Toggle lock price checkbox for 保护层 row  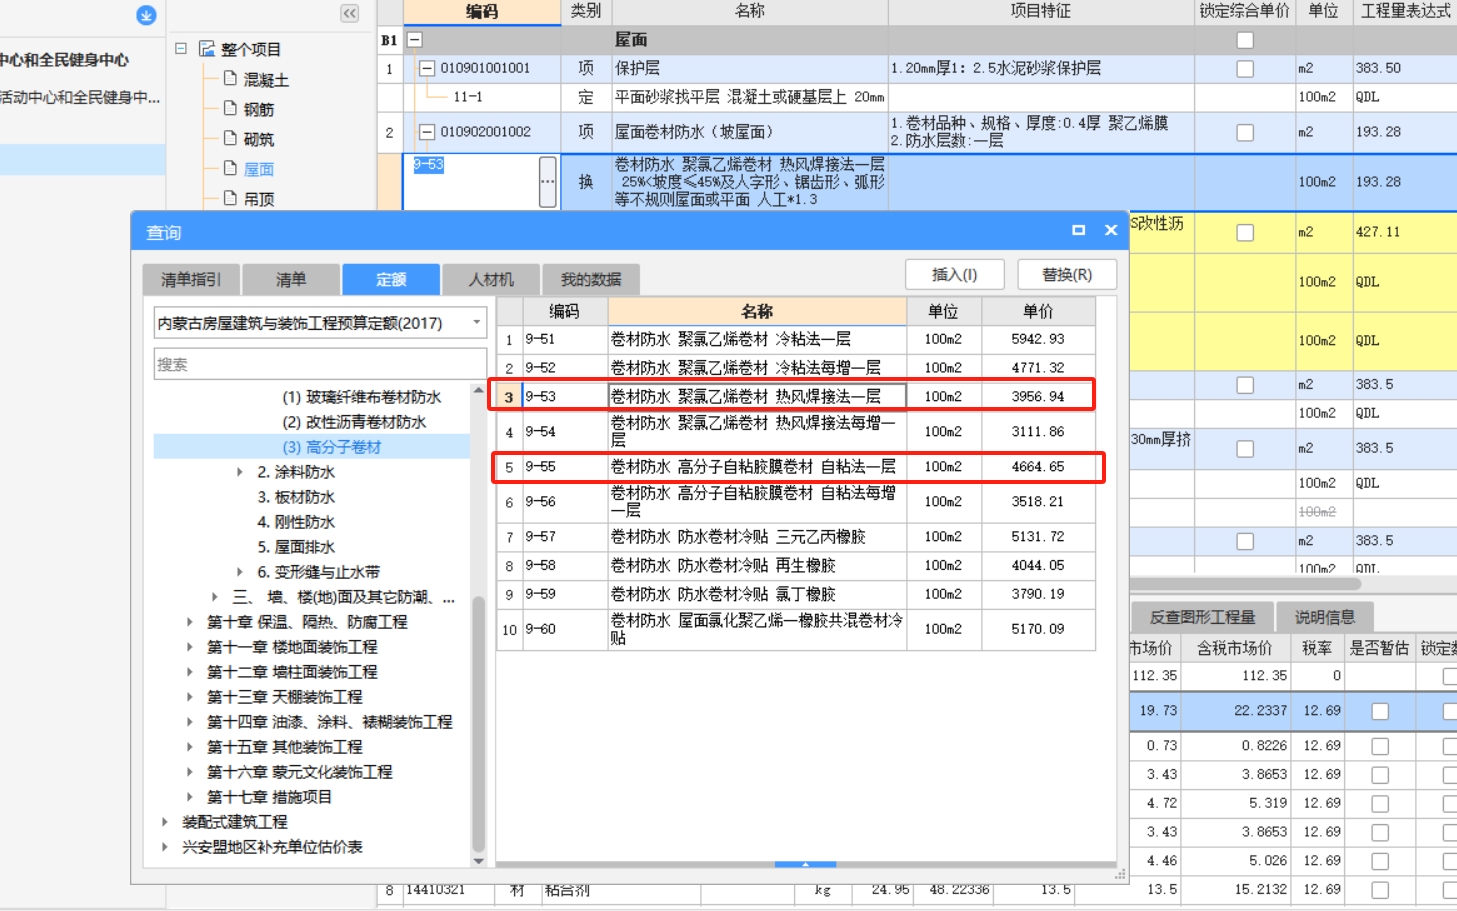1245,69
